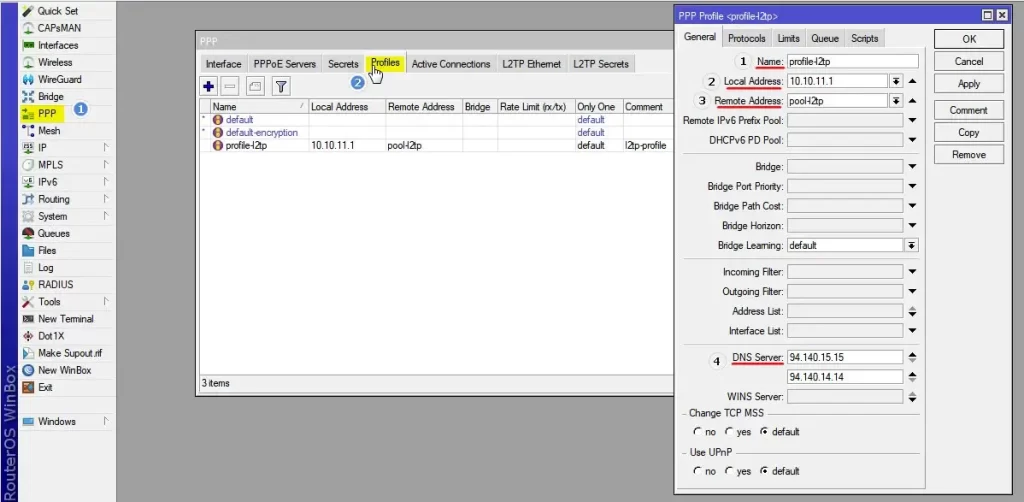Open the Remote Address dropdown
The height and width of the screenshot is (502, 1024).
point(896,101)
